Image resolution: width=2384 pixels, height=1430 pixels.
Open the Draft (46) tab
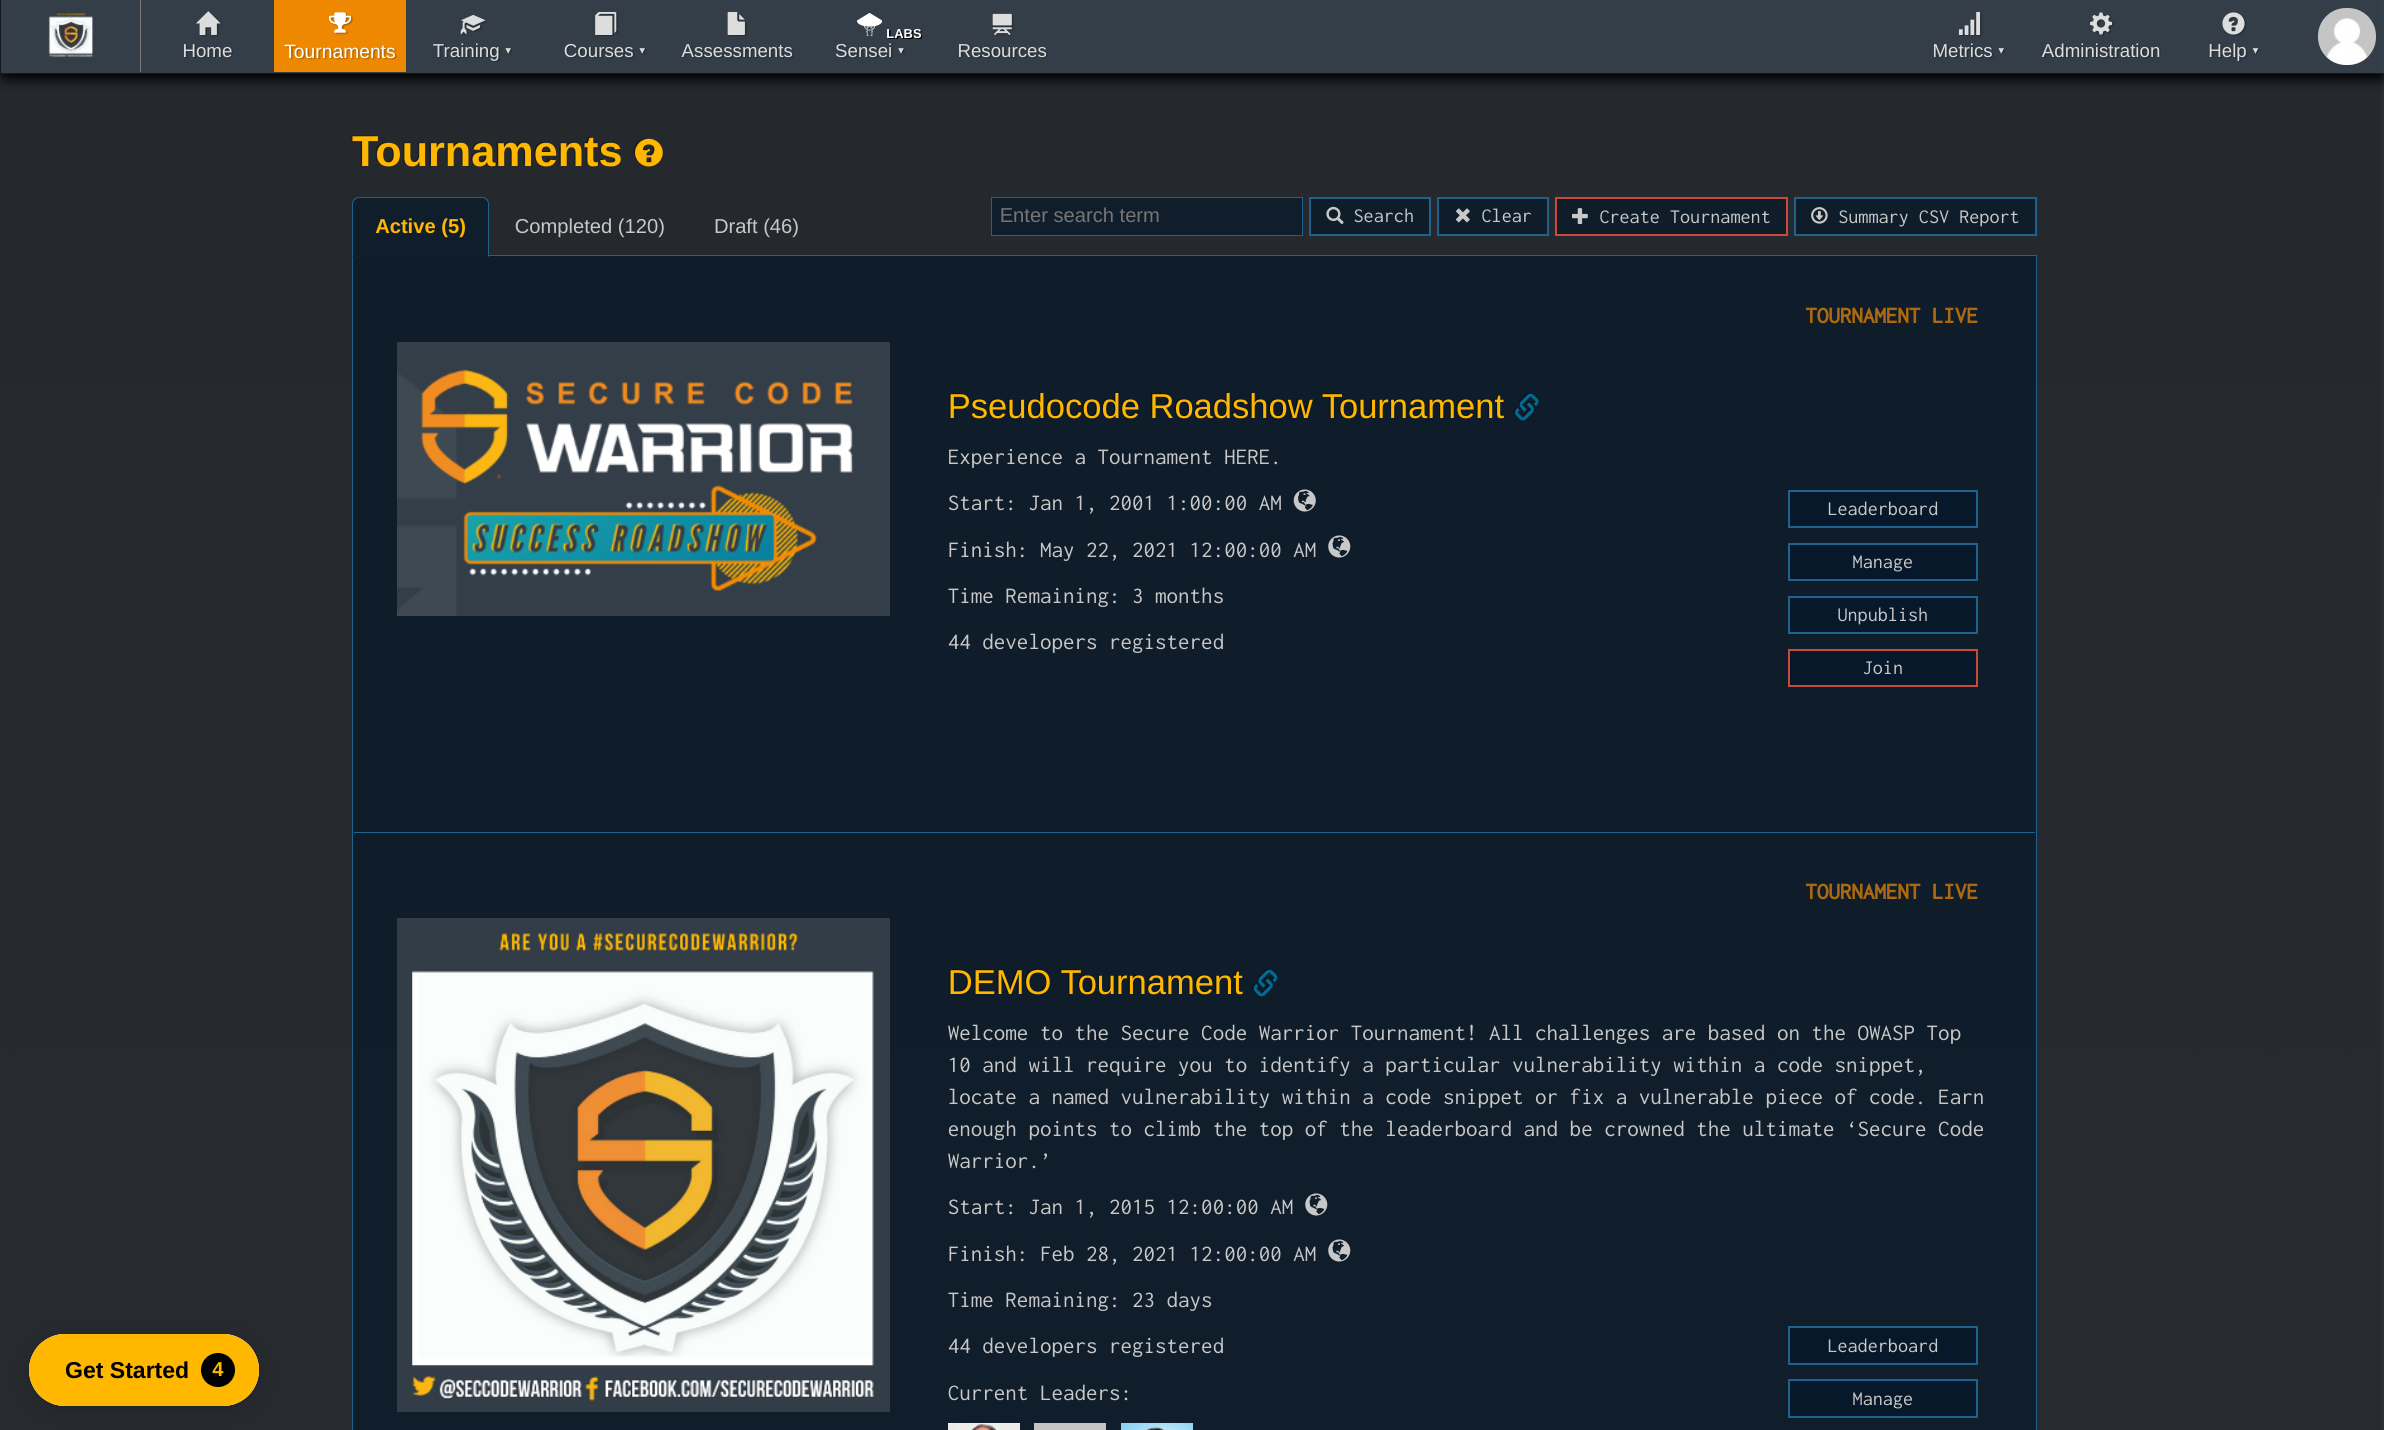point(755,226)
